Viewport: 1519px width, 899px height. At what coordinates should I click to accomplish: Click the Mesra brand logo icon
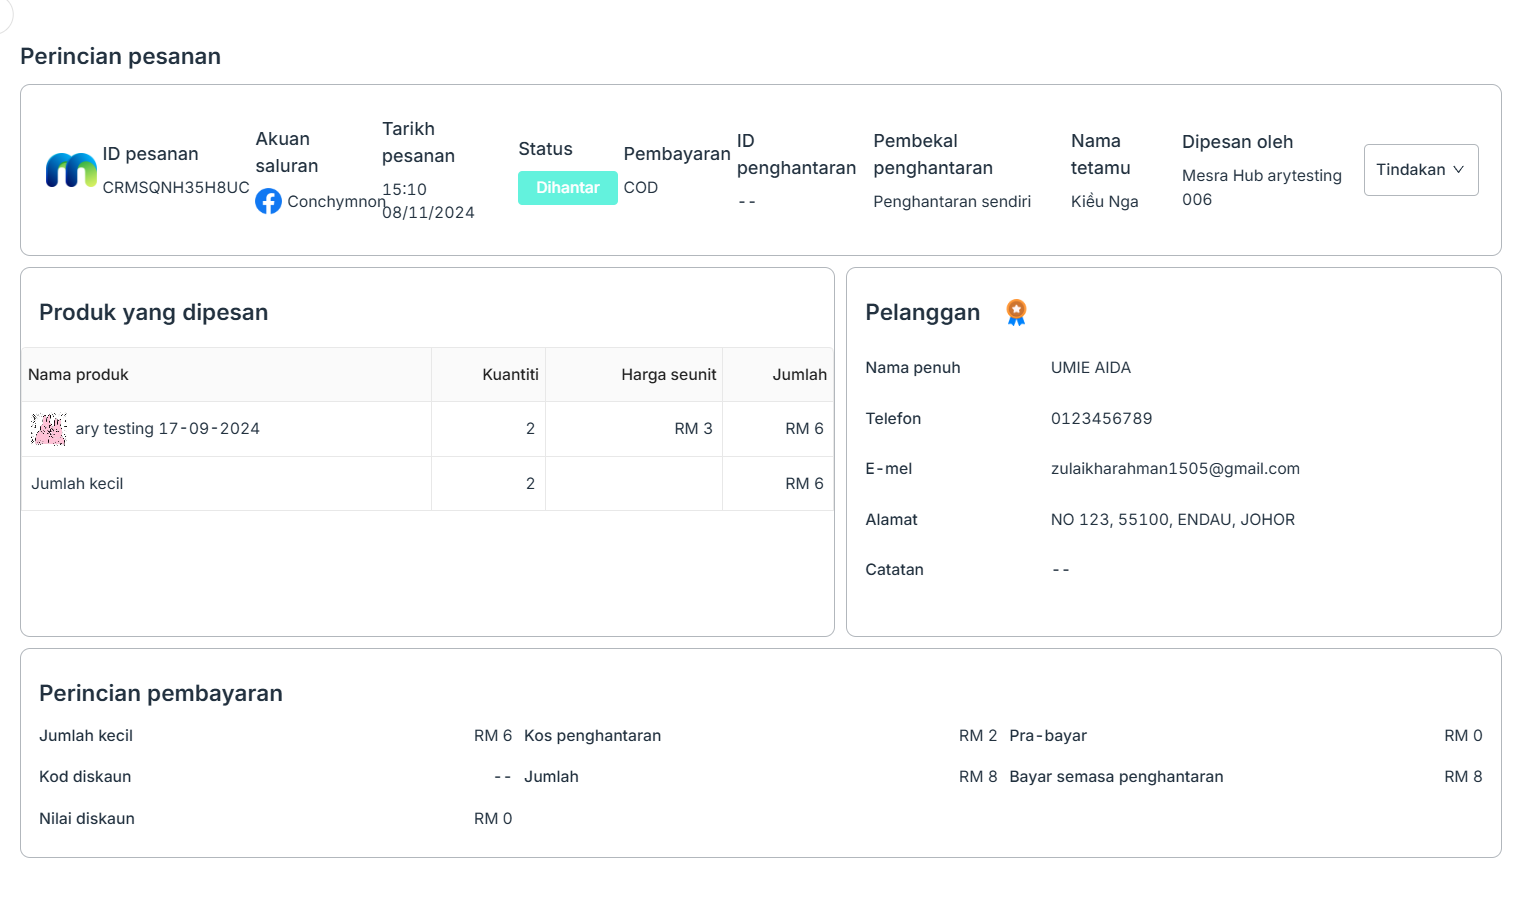71,170
